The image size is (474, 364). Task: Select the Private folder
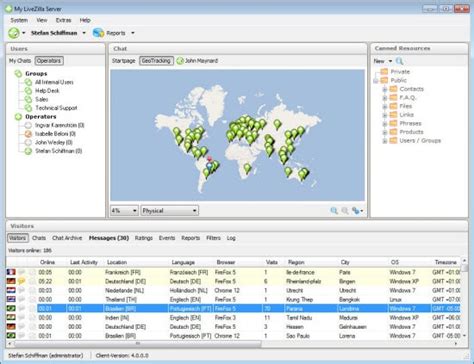(400, 72)
